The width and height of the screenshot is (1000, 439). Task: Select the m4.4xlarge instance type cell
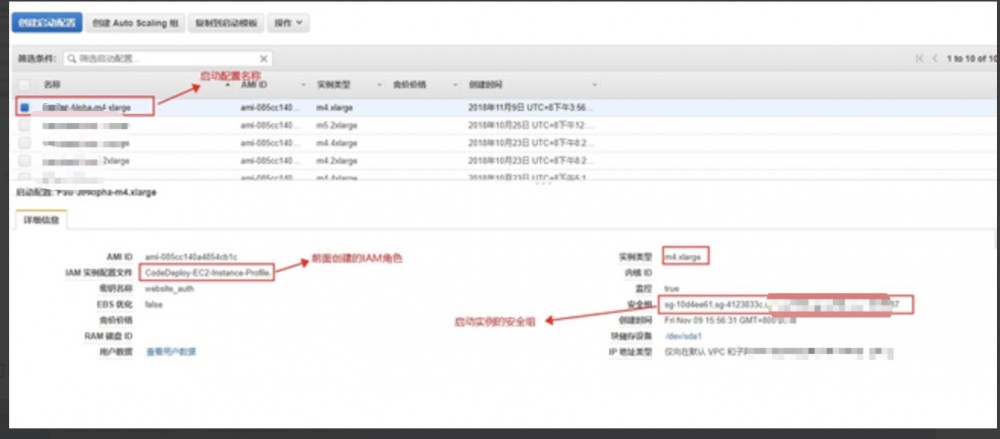pyautogui.click(x=337, y=144)
